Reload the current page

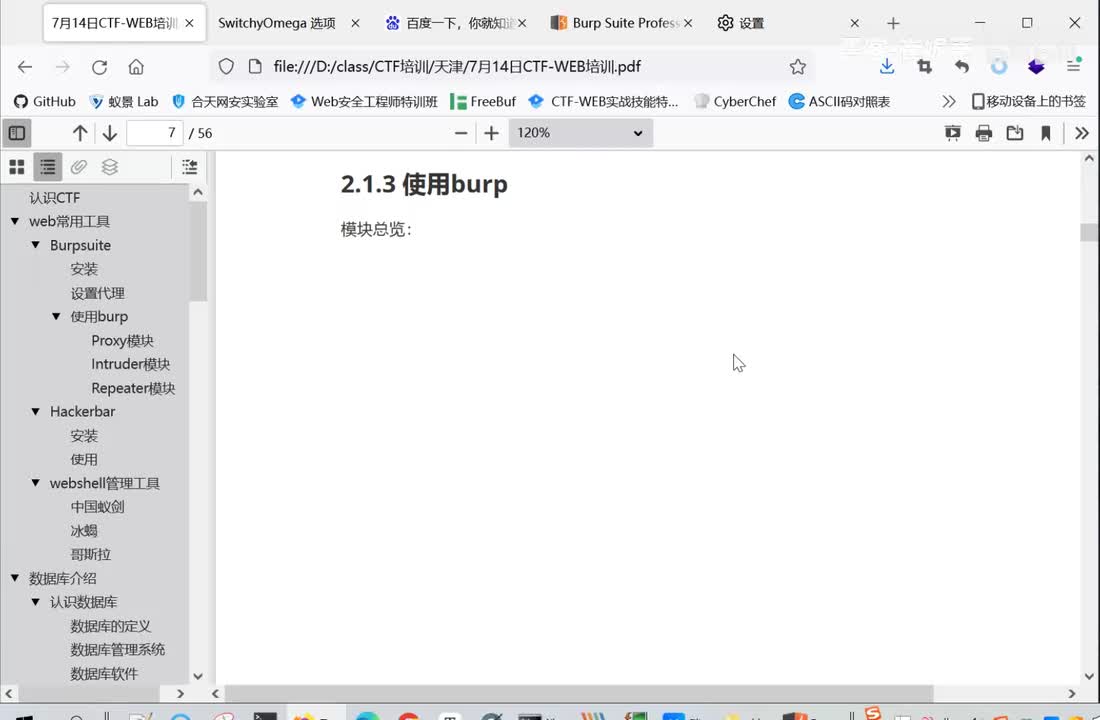(99, 67)
